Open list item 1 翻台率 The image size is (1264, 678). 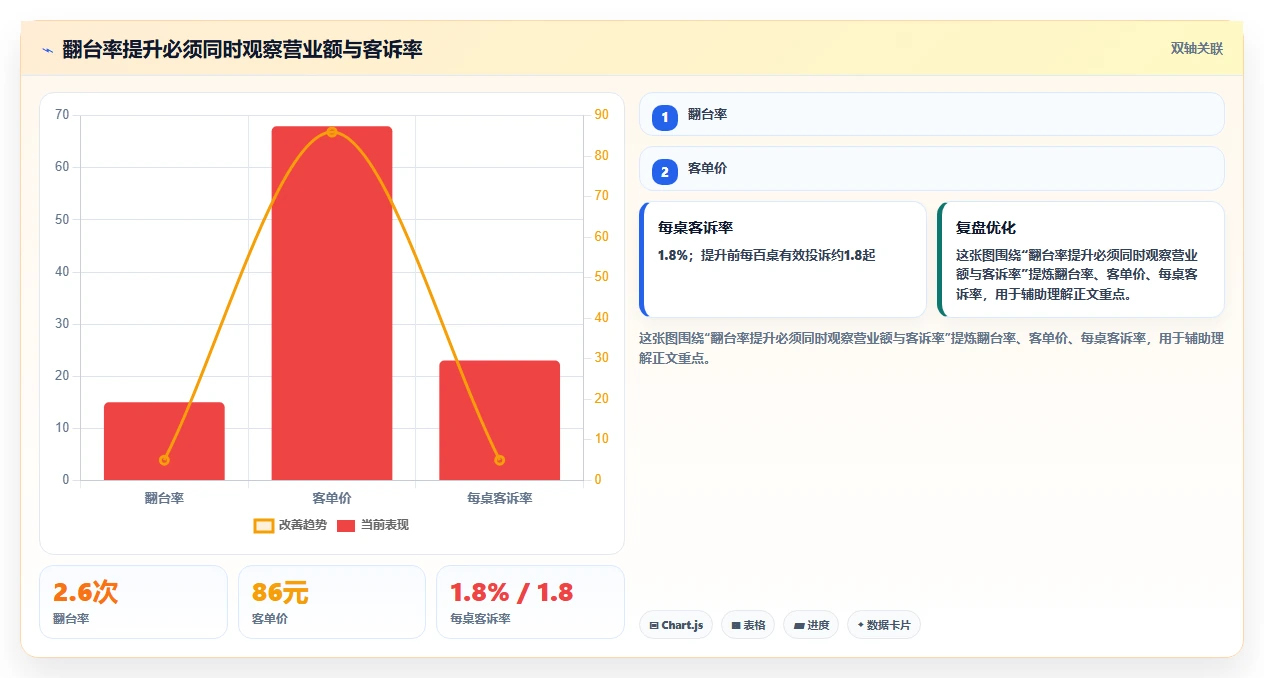932,114
